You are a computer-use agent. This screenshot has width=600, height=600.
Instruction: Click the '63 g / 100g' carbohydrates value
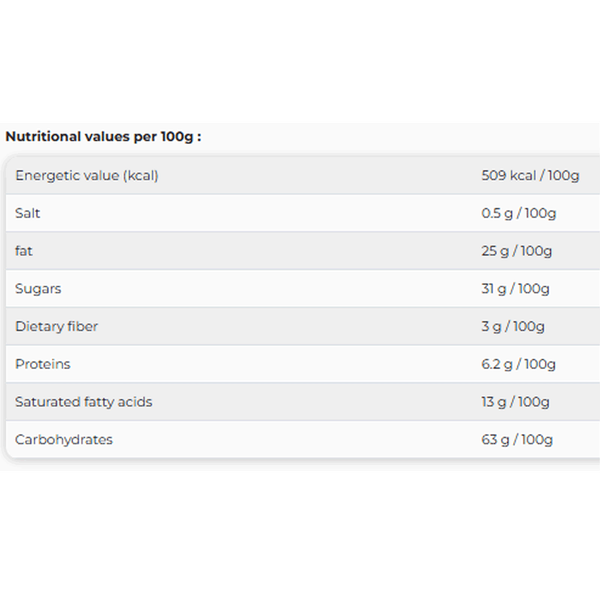(x=517, y=440)
